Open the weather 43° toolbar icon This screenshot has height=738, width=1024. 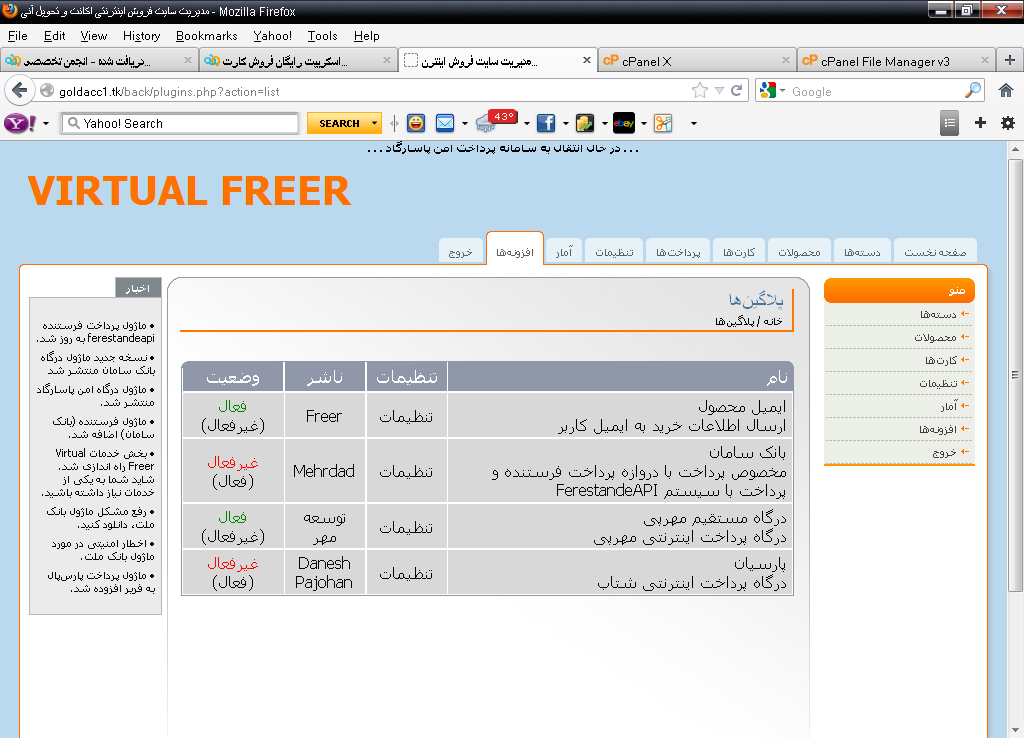point(496,121)
